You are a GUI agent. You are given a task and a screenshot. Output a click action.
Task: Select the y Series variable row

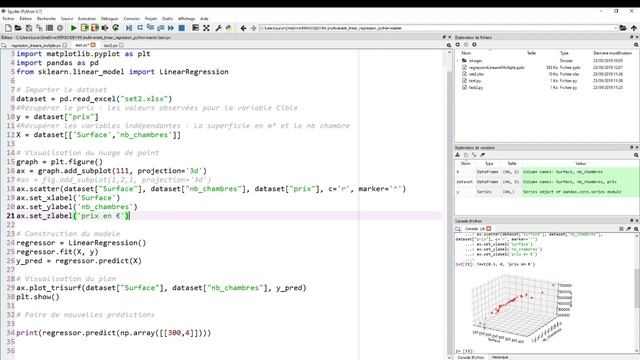pos(547,191)
